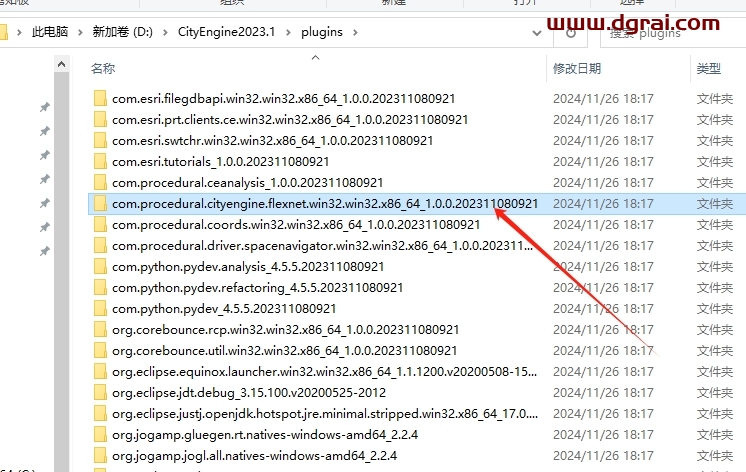
Task: Click the refresh button beside address bar
Action: pyautogui.click(x=571, y=33)
